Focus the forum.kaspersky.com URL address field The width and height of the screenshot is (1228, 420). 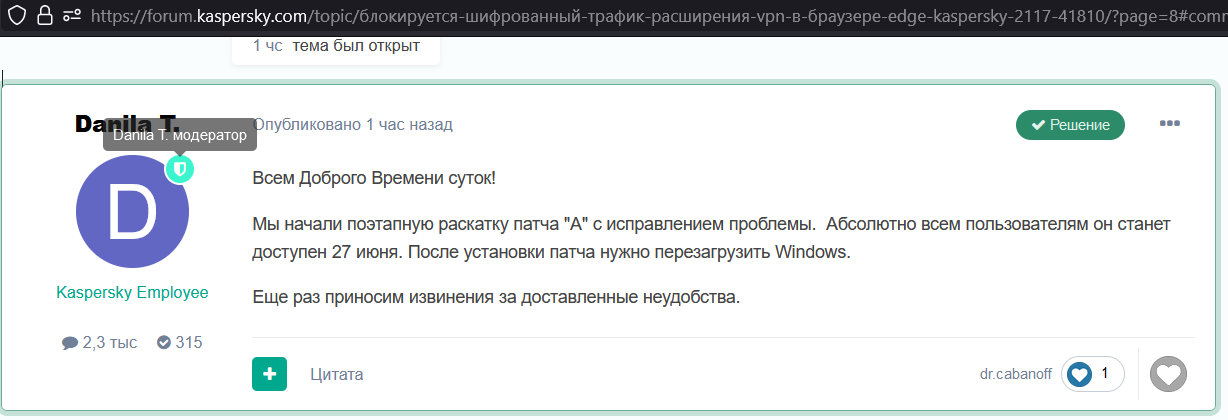tap(600, 15)
